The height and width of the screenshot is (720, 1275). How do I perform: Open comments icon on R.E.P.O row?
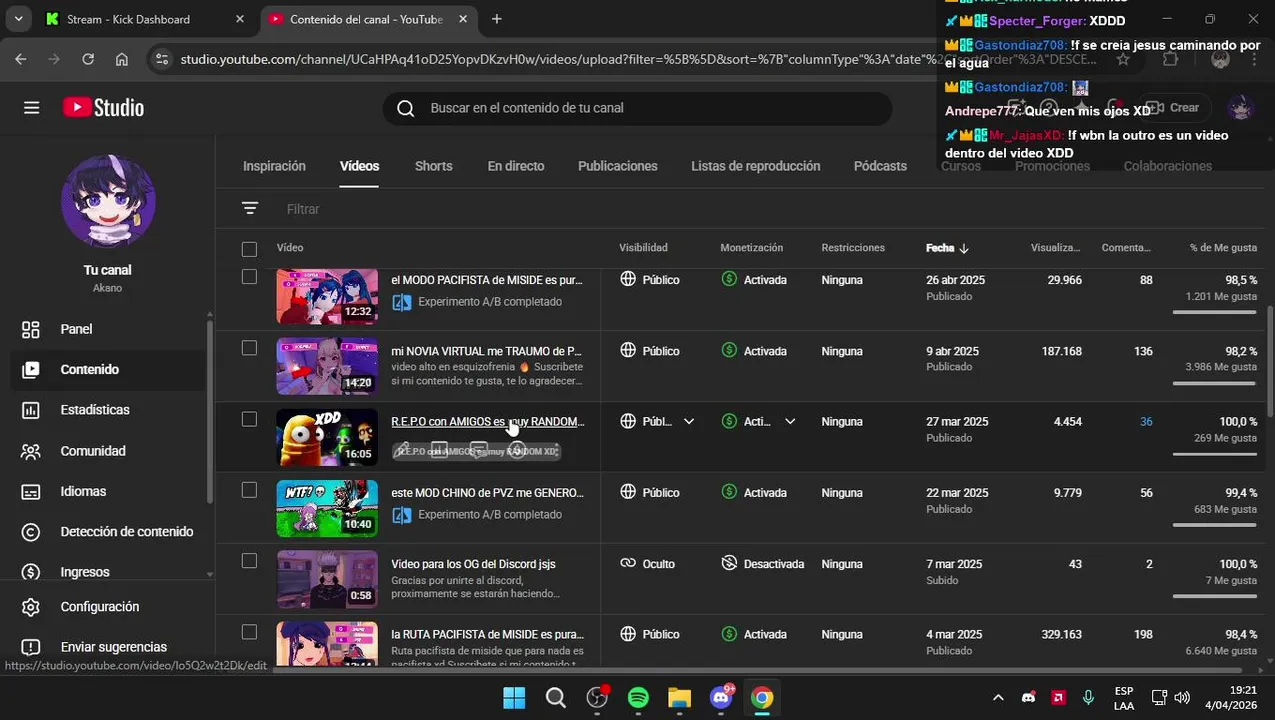(x=478, y=451)
